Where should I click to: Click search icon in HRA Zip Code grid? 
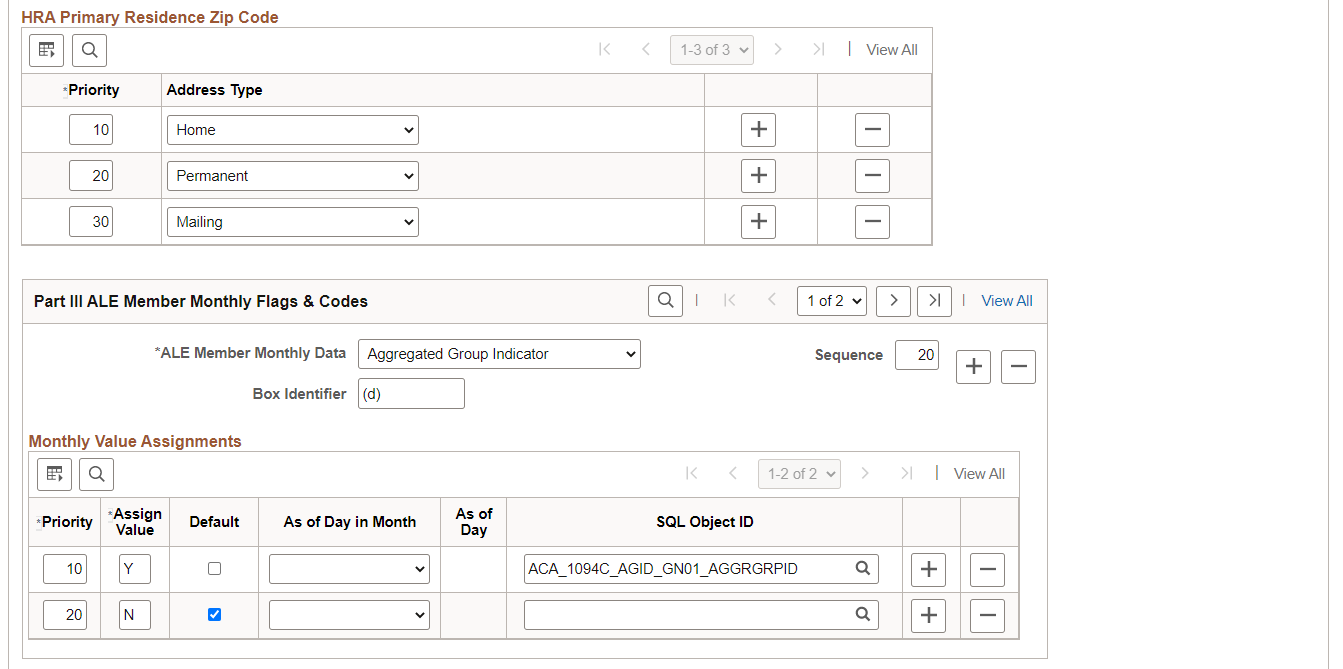(x=89, y=50)
